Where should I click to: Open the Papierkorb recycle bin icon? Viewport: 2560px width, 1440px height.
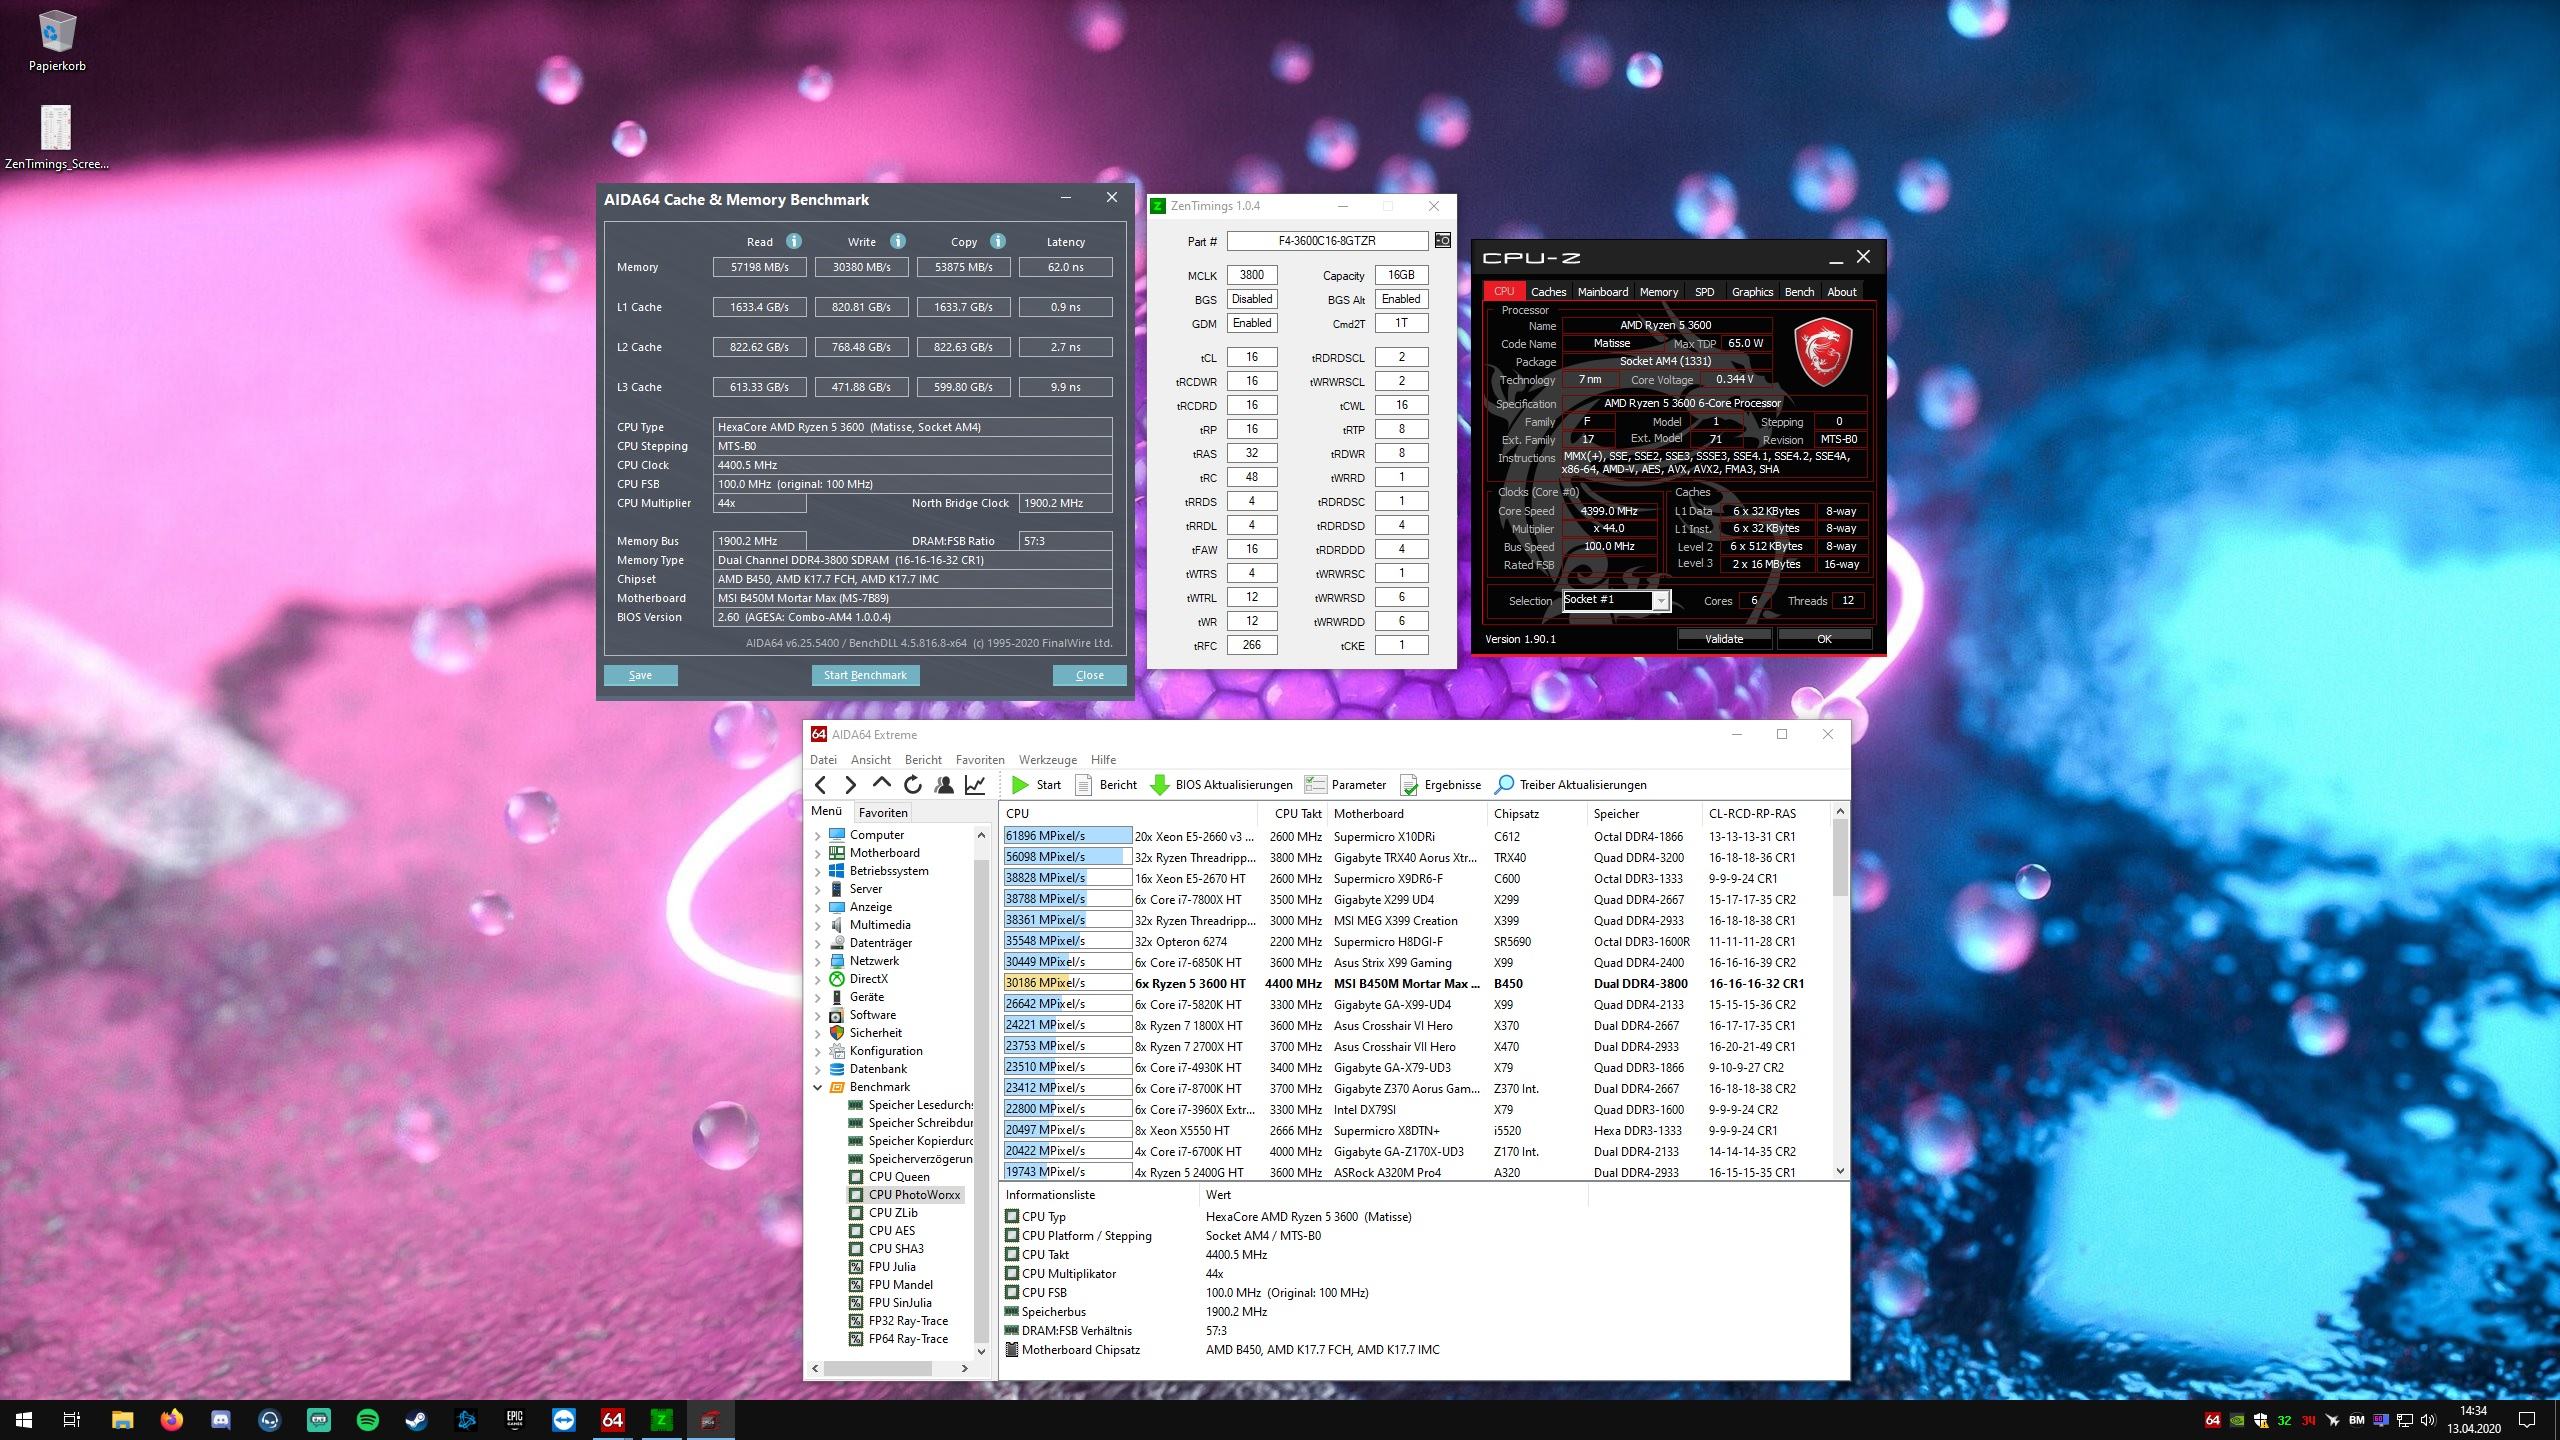click(x=57, y=42)
